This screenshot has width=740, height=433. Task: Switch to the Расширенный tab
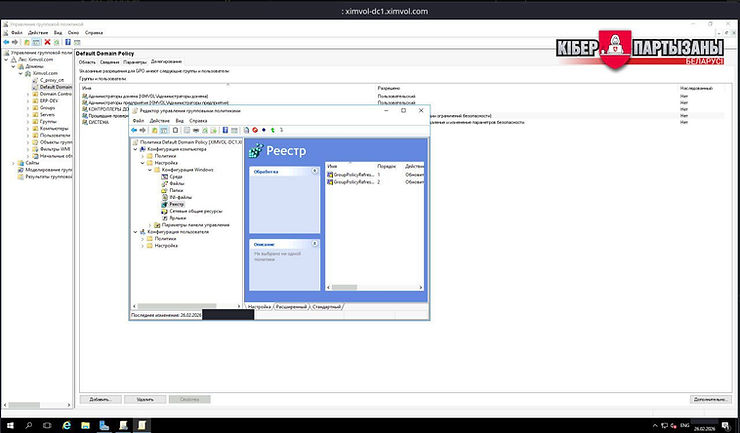292,305
